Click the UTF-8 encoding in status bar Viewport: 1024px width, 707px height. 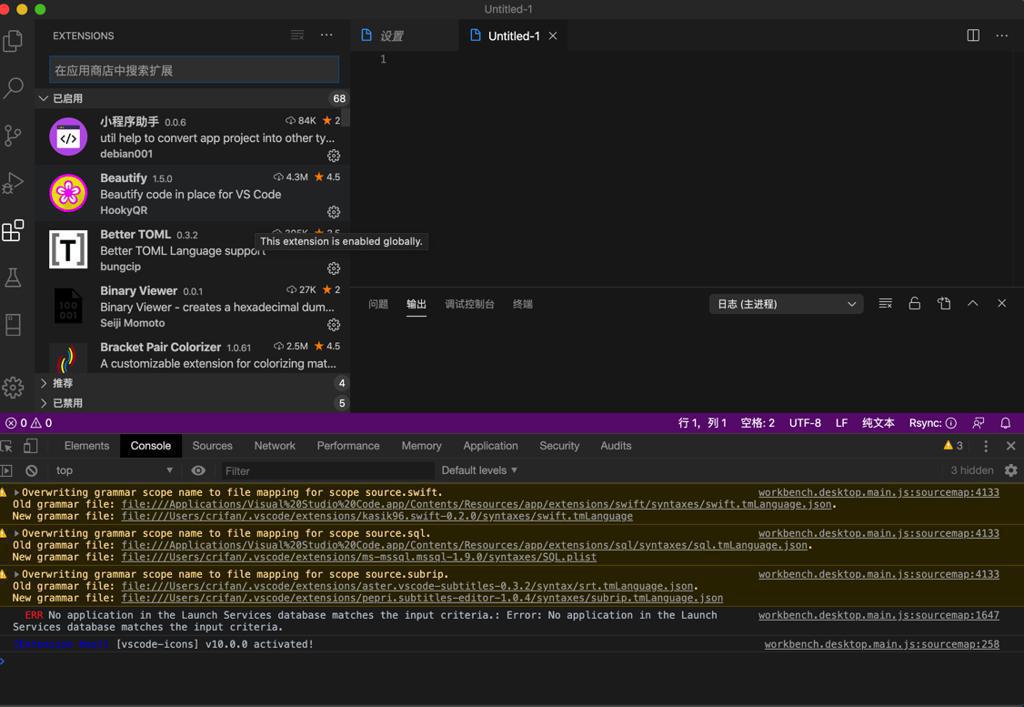point(804,423)
